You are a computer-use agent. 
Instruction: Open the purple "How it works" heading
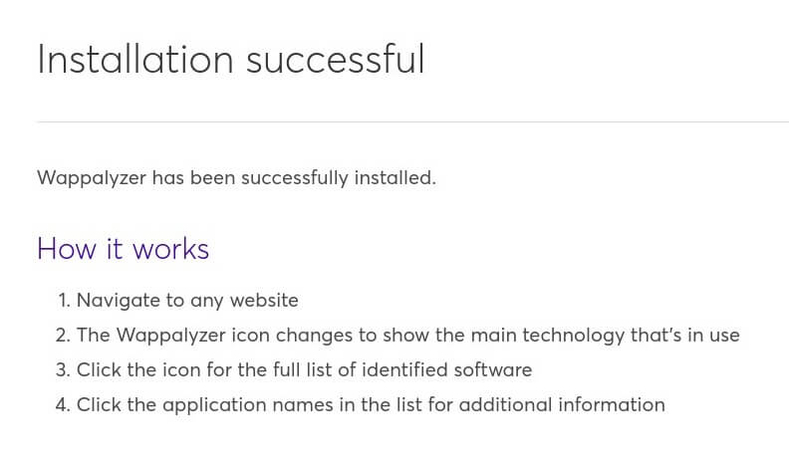[123, 249]
